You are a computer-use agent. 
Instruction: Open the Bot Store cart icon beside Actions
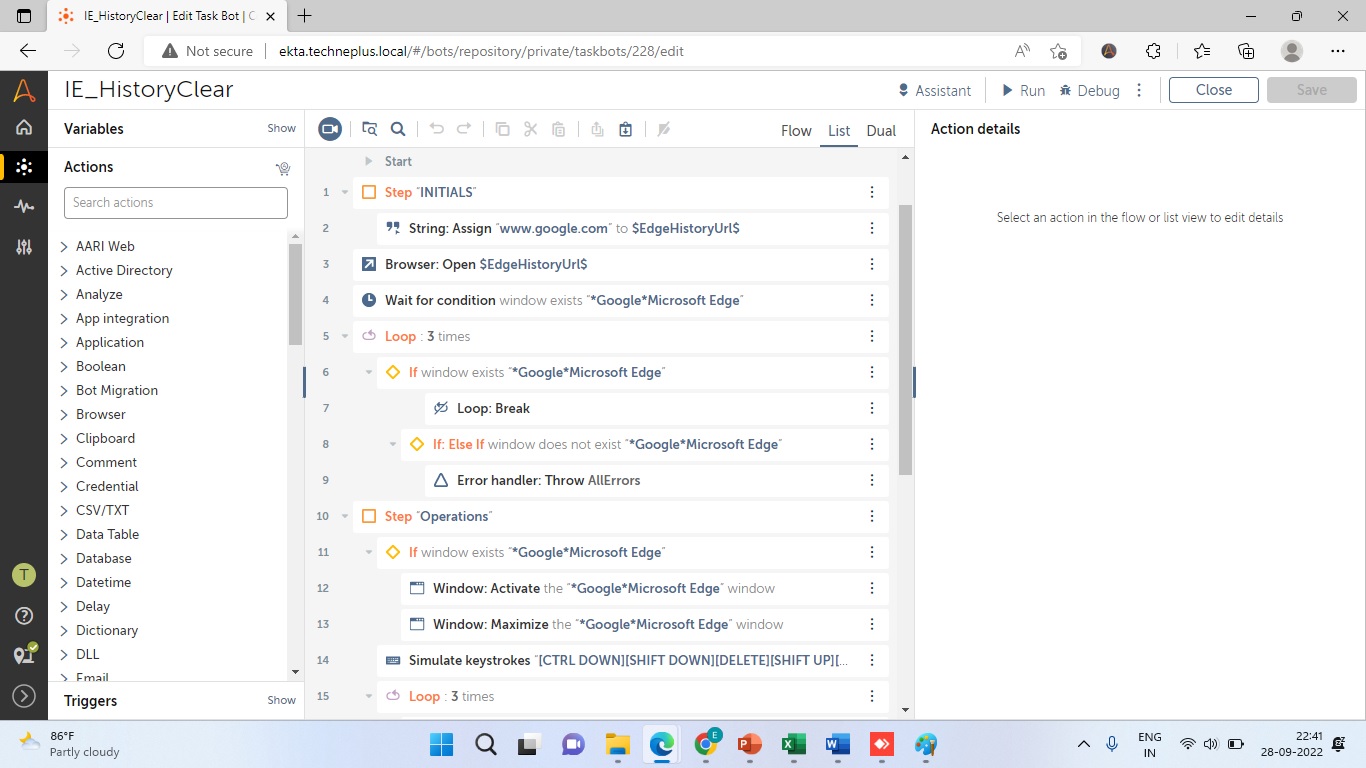pos(283,168)
